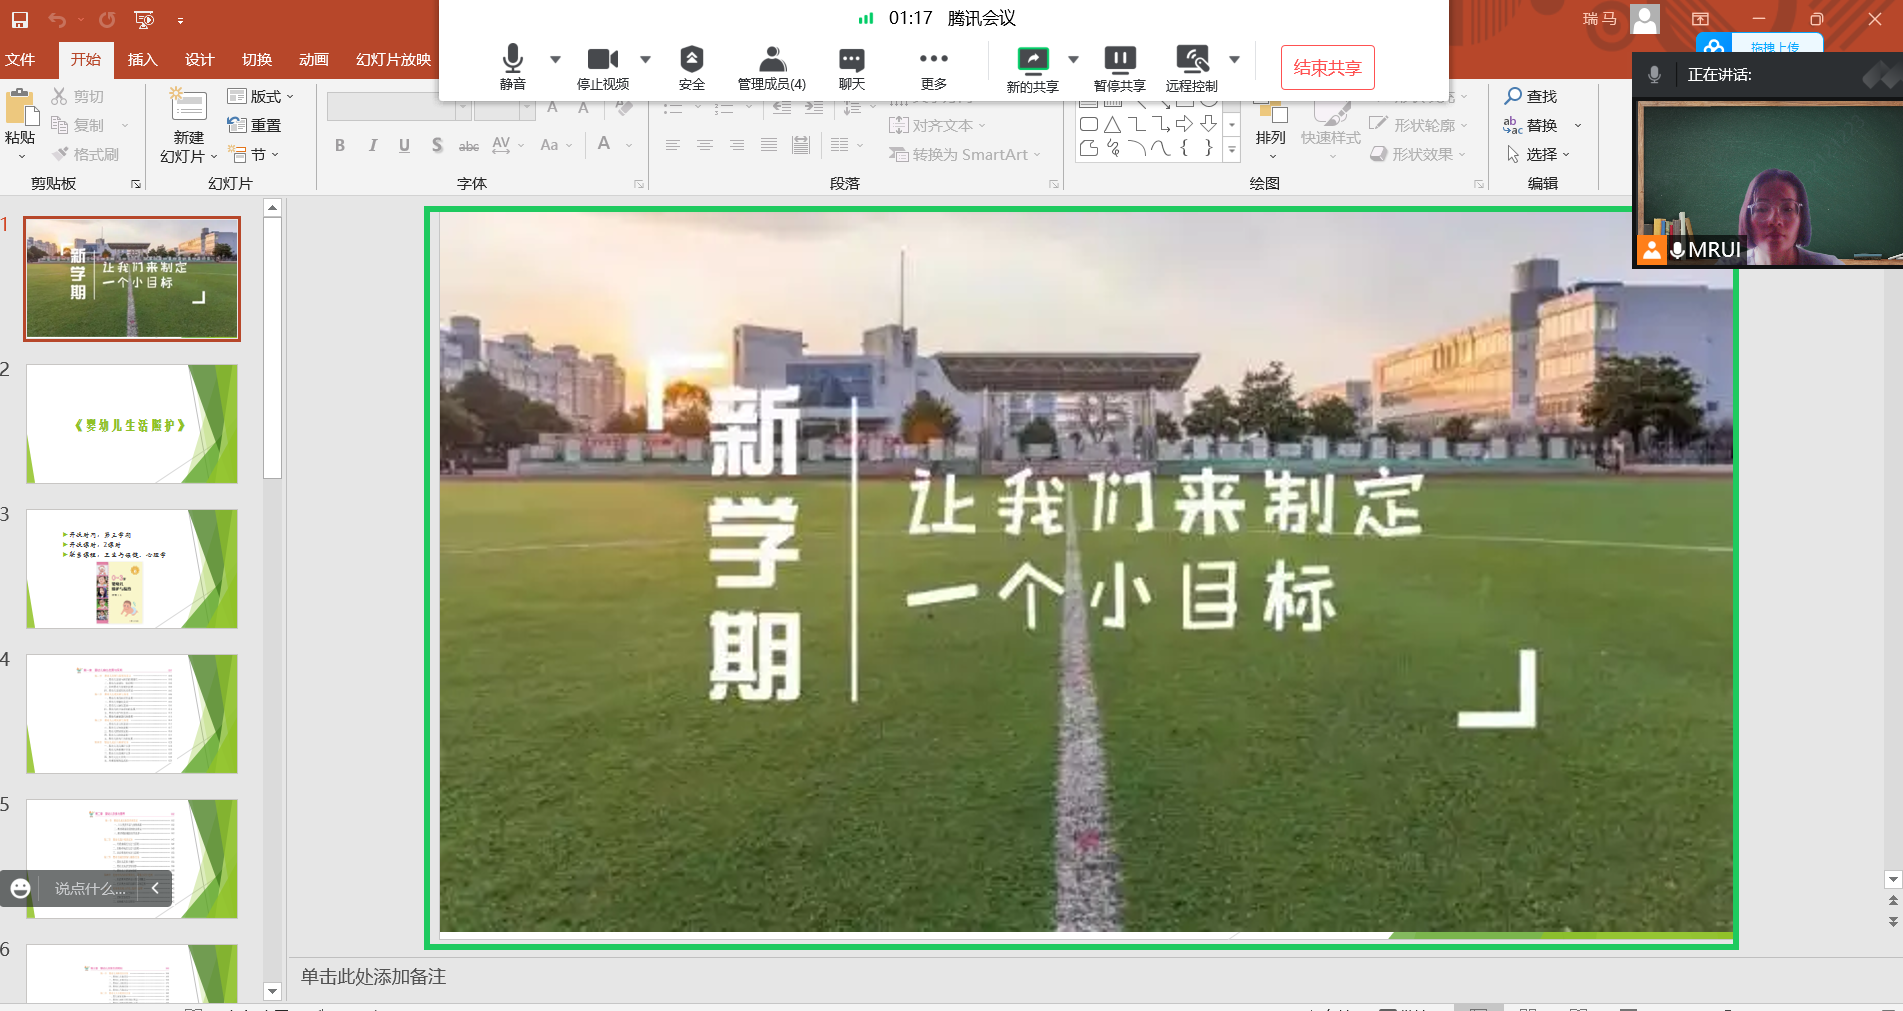Select slide 2 thumbnail 婴幼儿生活照护
Image resolution: width=1903 pixels, height=1011 pixels.
pyautogui.click(x=132, y=424)
